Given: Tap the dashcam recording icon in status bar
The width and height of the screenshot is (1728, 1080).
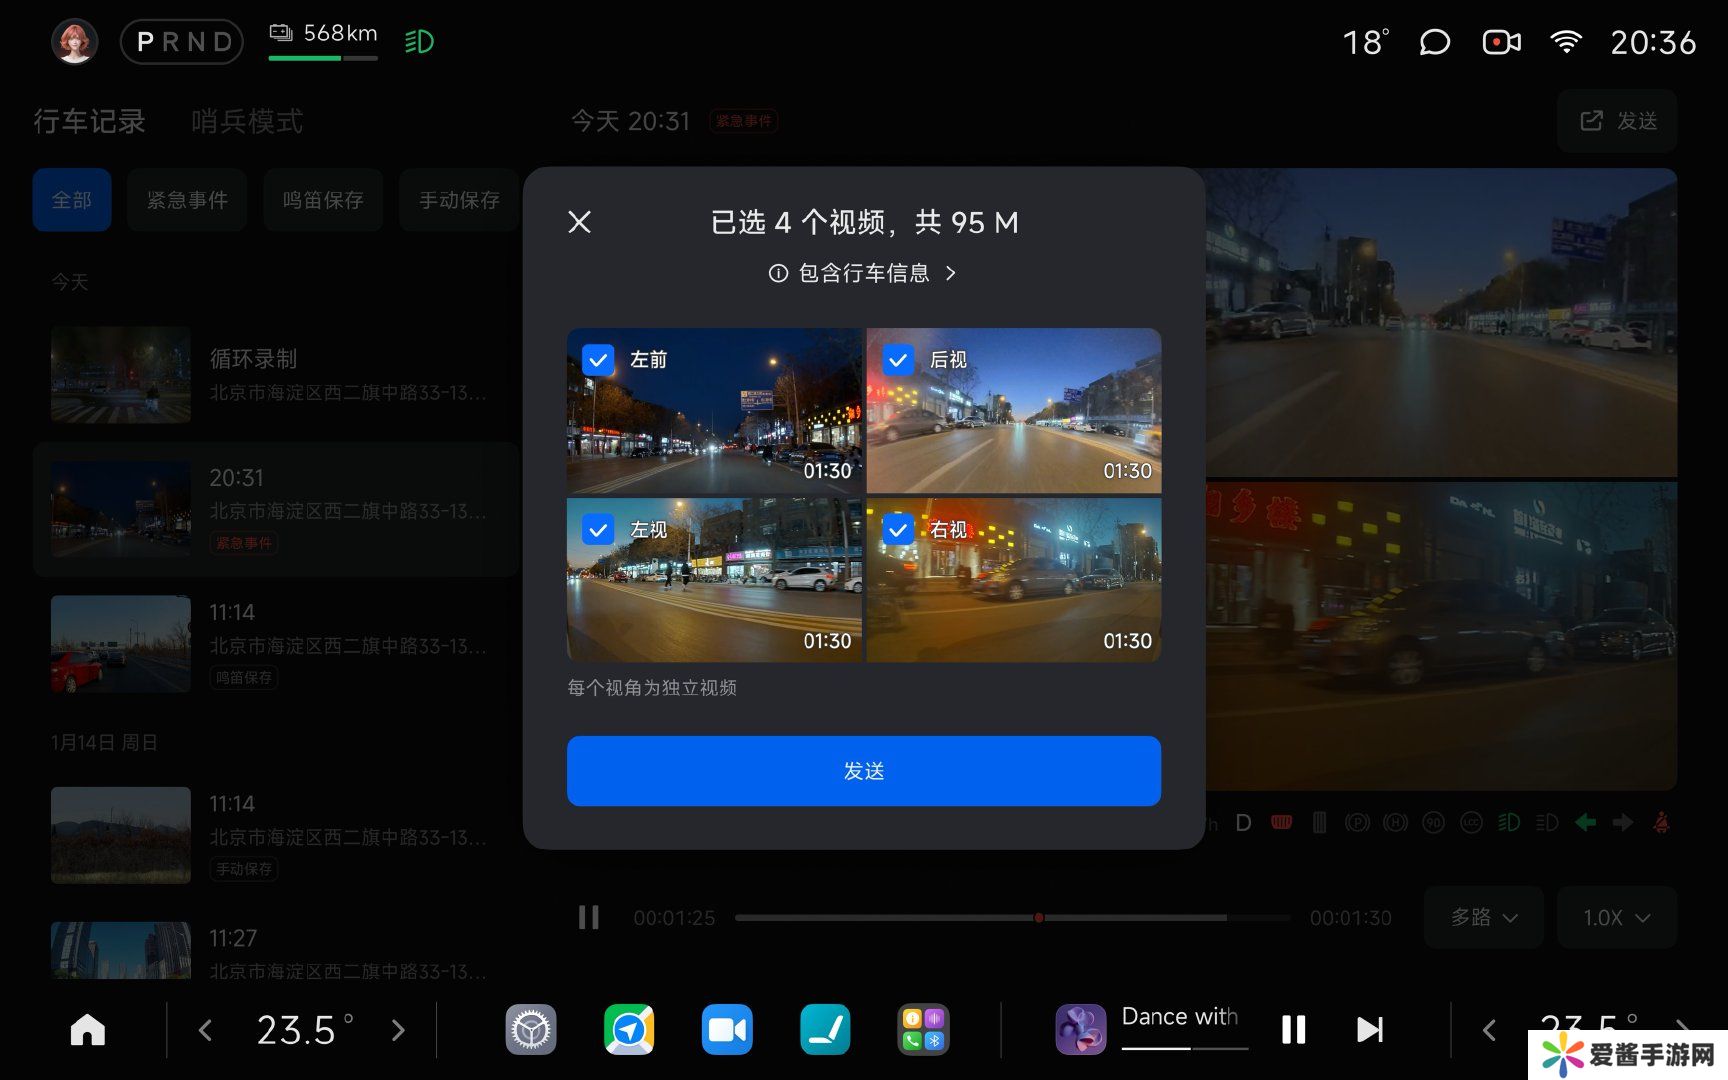Looking at the screenshot, I should tap(1500, 42).
